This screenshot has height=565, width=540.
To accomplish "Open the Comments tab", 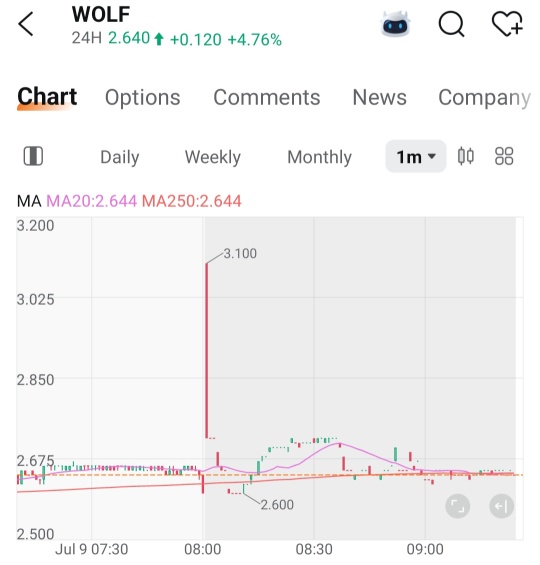I will [267, 97].
